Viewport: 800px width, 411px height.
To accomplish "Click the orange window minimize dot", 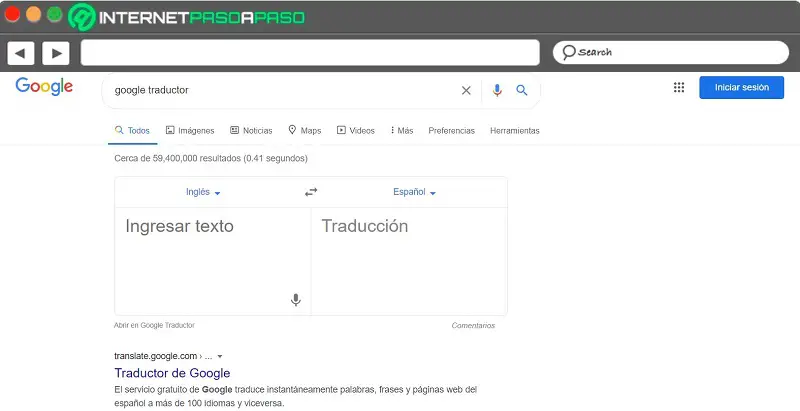I will (x=34, y=14).
